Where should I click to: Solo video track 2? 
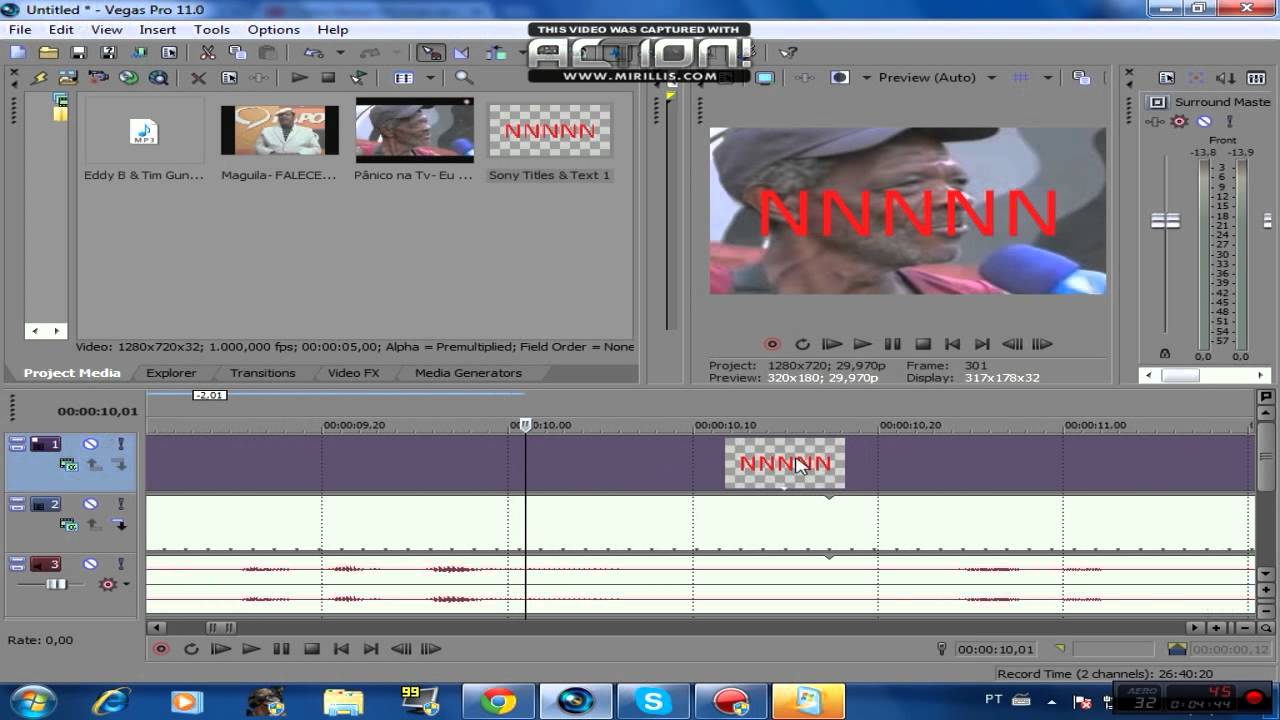[x=120, y=504]
